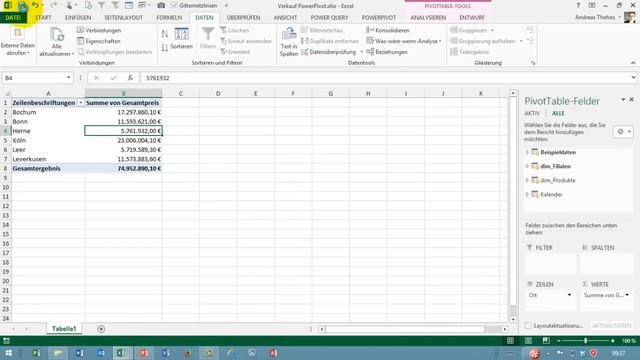Image resolution: width=640 pixels, height=360 pixels.
Task: Select Köln value 23.006.004,10 €
Action: [124, 140]
